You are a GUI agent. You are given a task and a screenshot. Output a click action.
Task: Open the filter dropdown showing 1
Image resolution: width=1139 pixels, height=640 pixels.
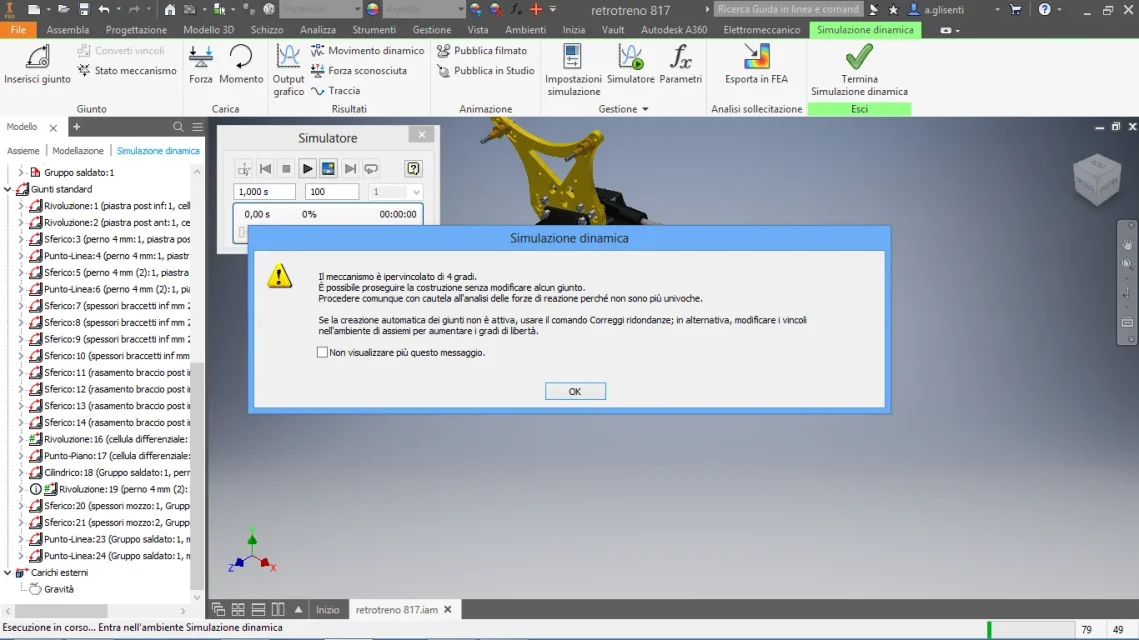[395, 192]
